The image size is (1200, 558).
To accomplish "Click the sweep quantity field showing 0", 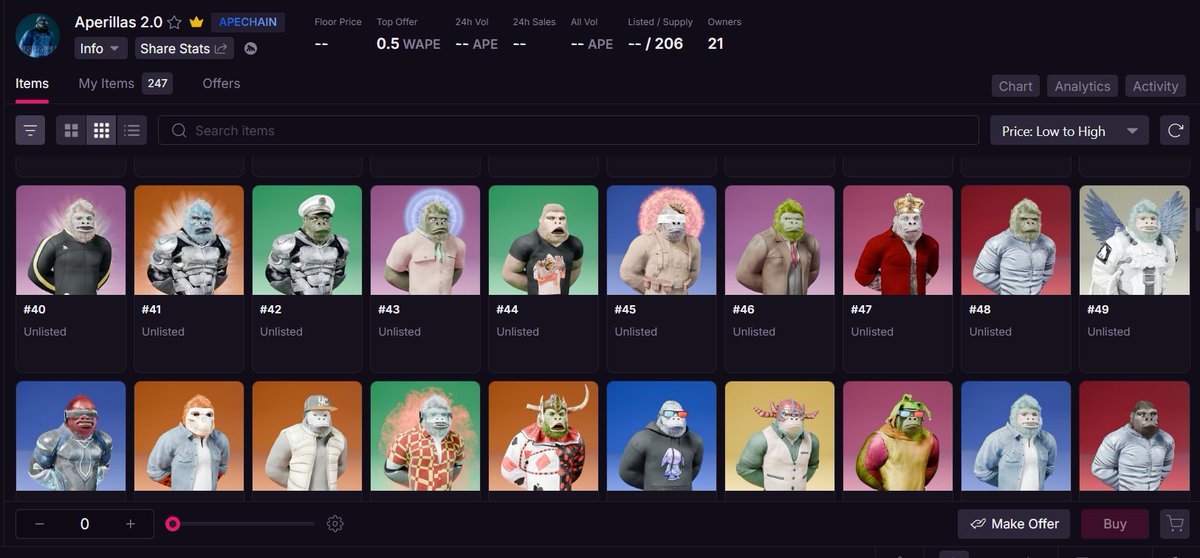I will pos(85,524).
